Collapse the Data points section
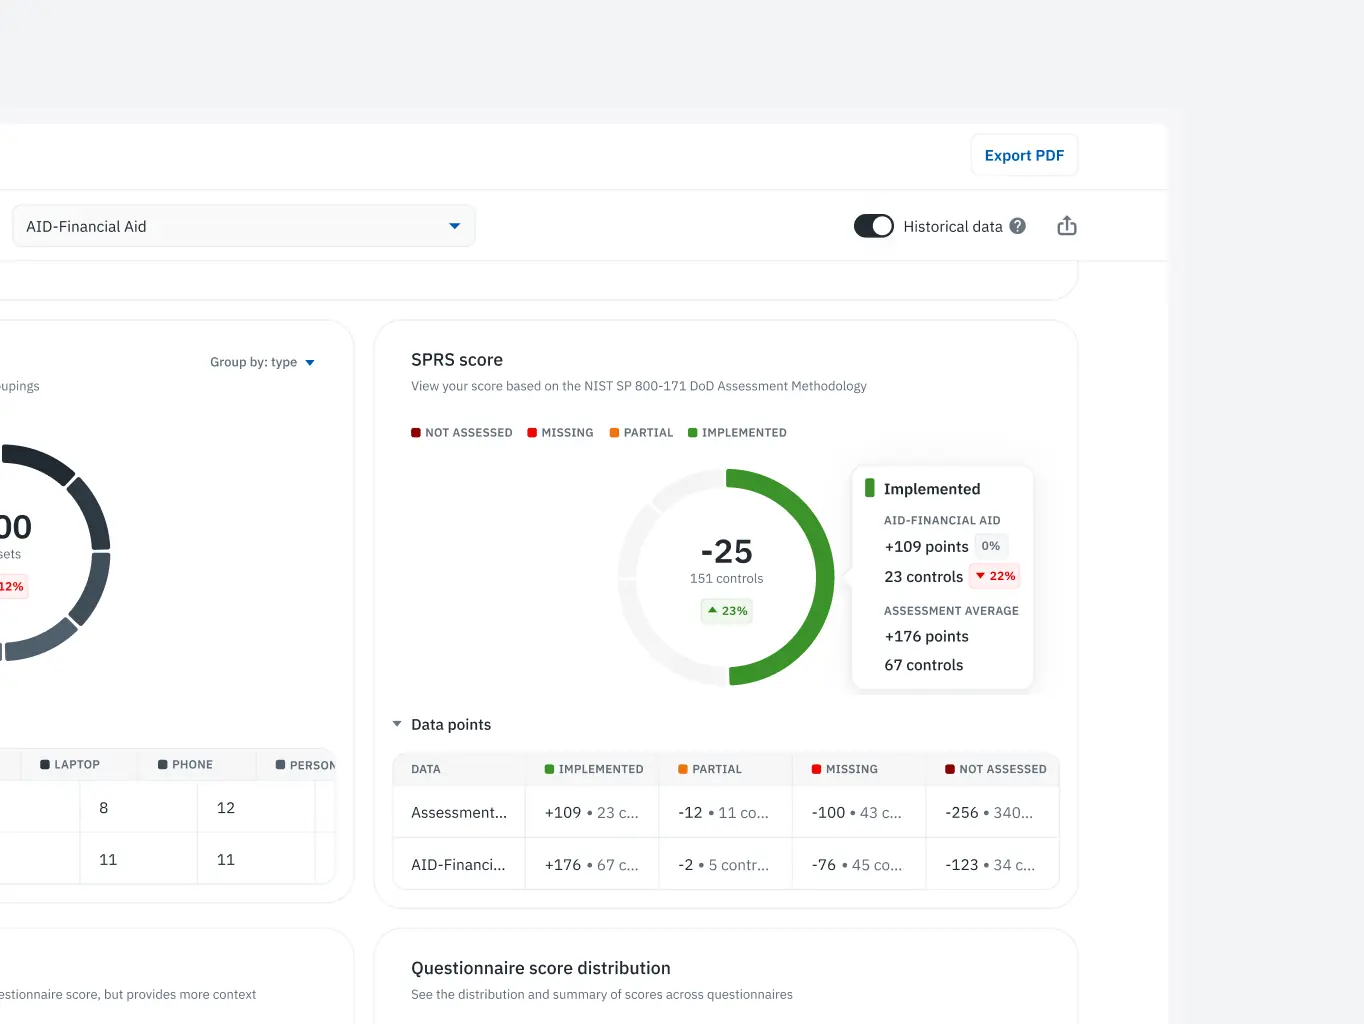 point(398,724)
